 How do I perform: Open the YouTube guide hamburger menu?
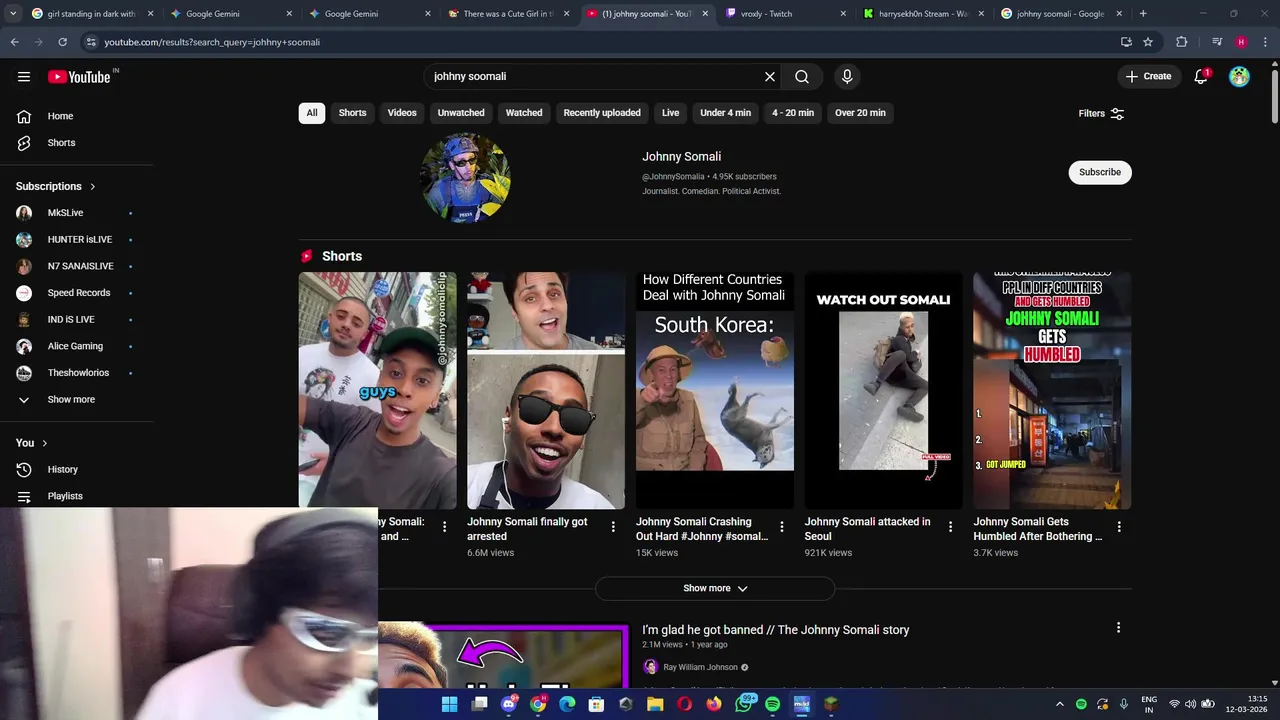(x=24, y=77)
